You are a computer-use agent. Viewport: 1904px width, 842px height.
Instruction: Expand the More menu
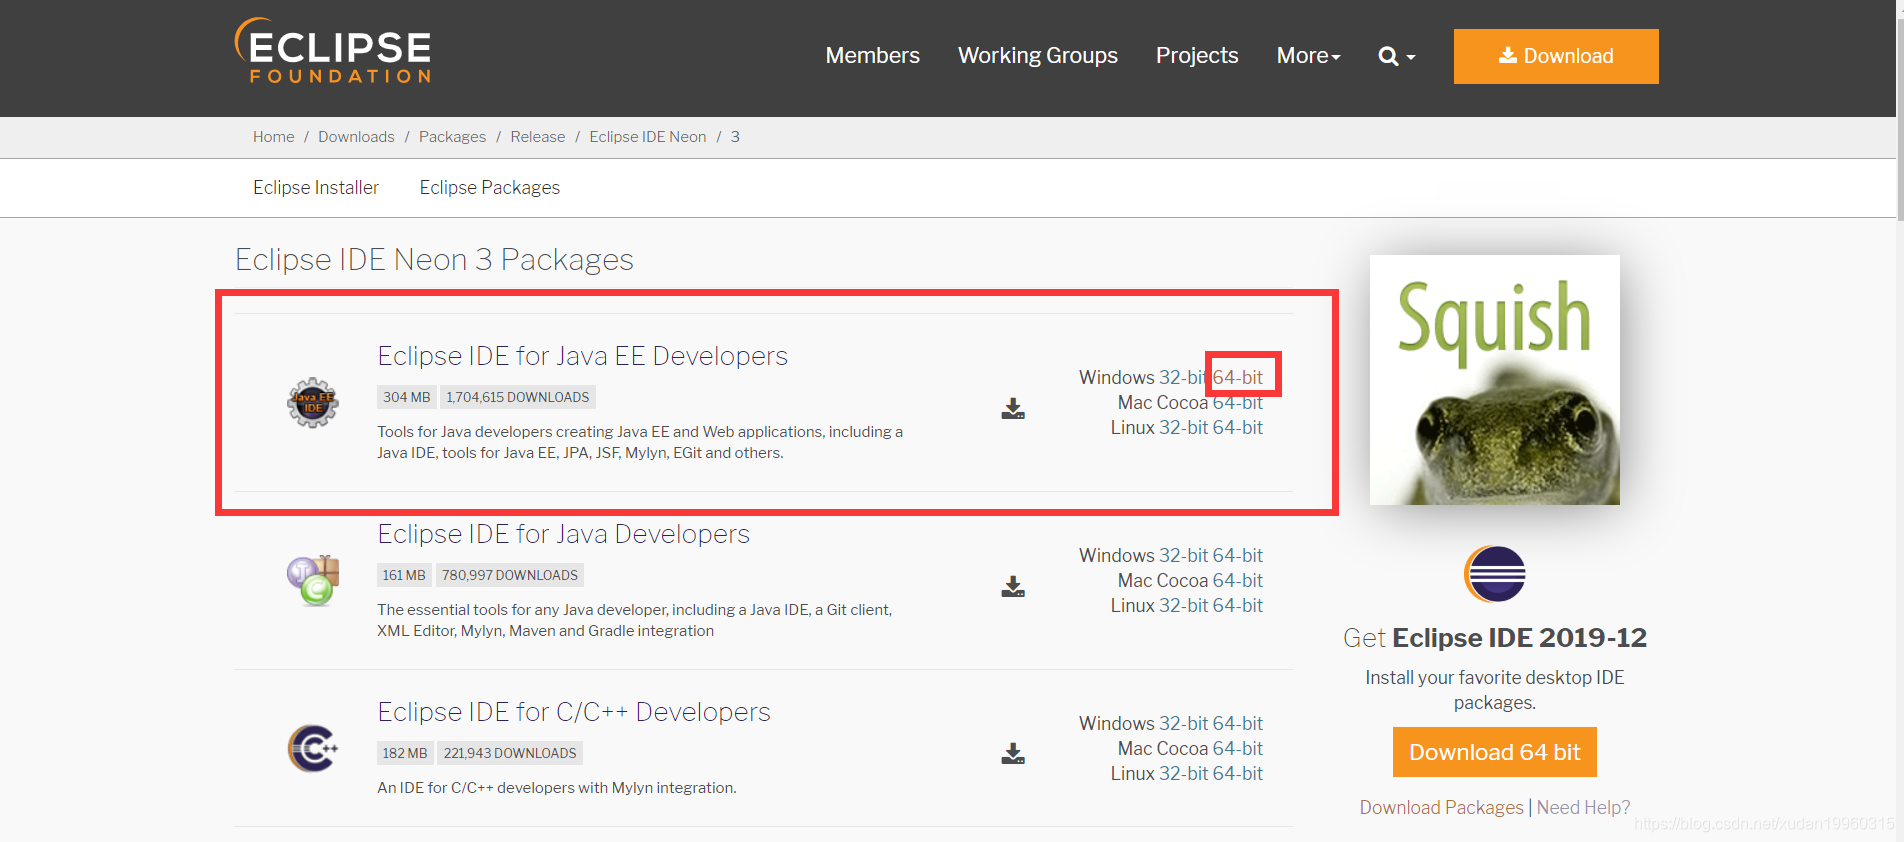(1308, 56)
